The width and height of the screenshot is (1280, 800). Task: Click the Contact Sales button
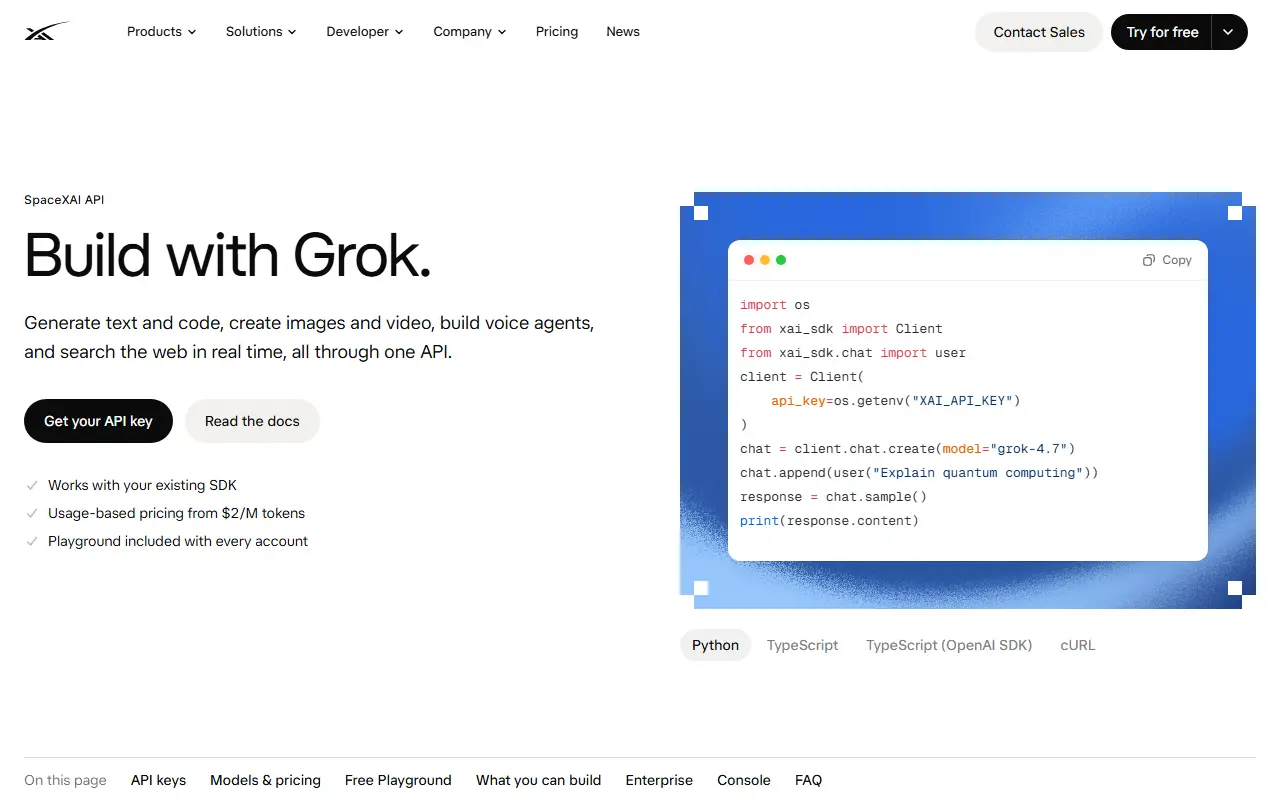(1039, 32)
